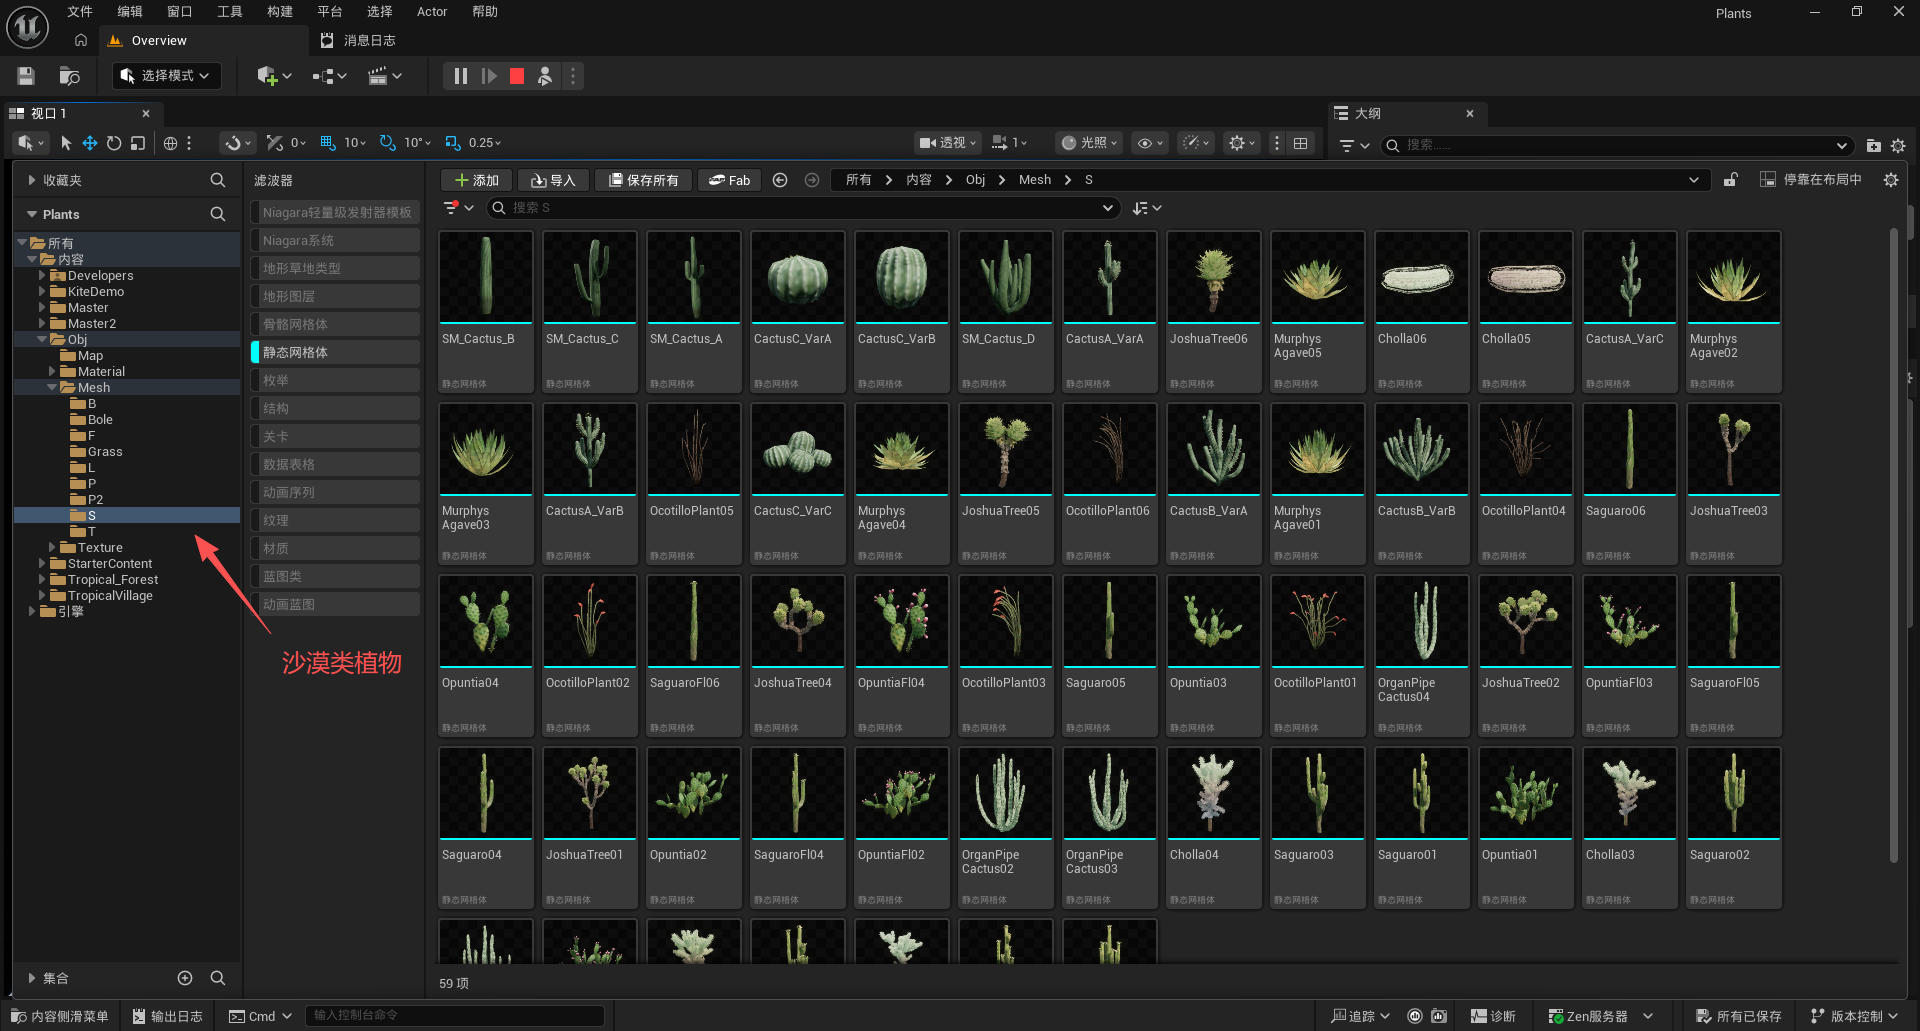Open the 光照 lighting mode dropdown

click(x=1090, y=143)
